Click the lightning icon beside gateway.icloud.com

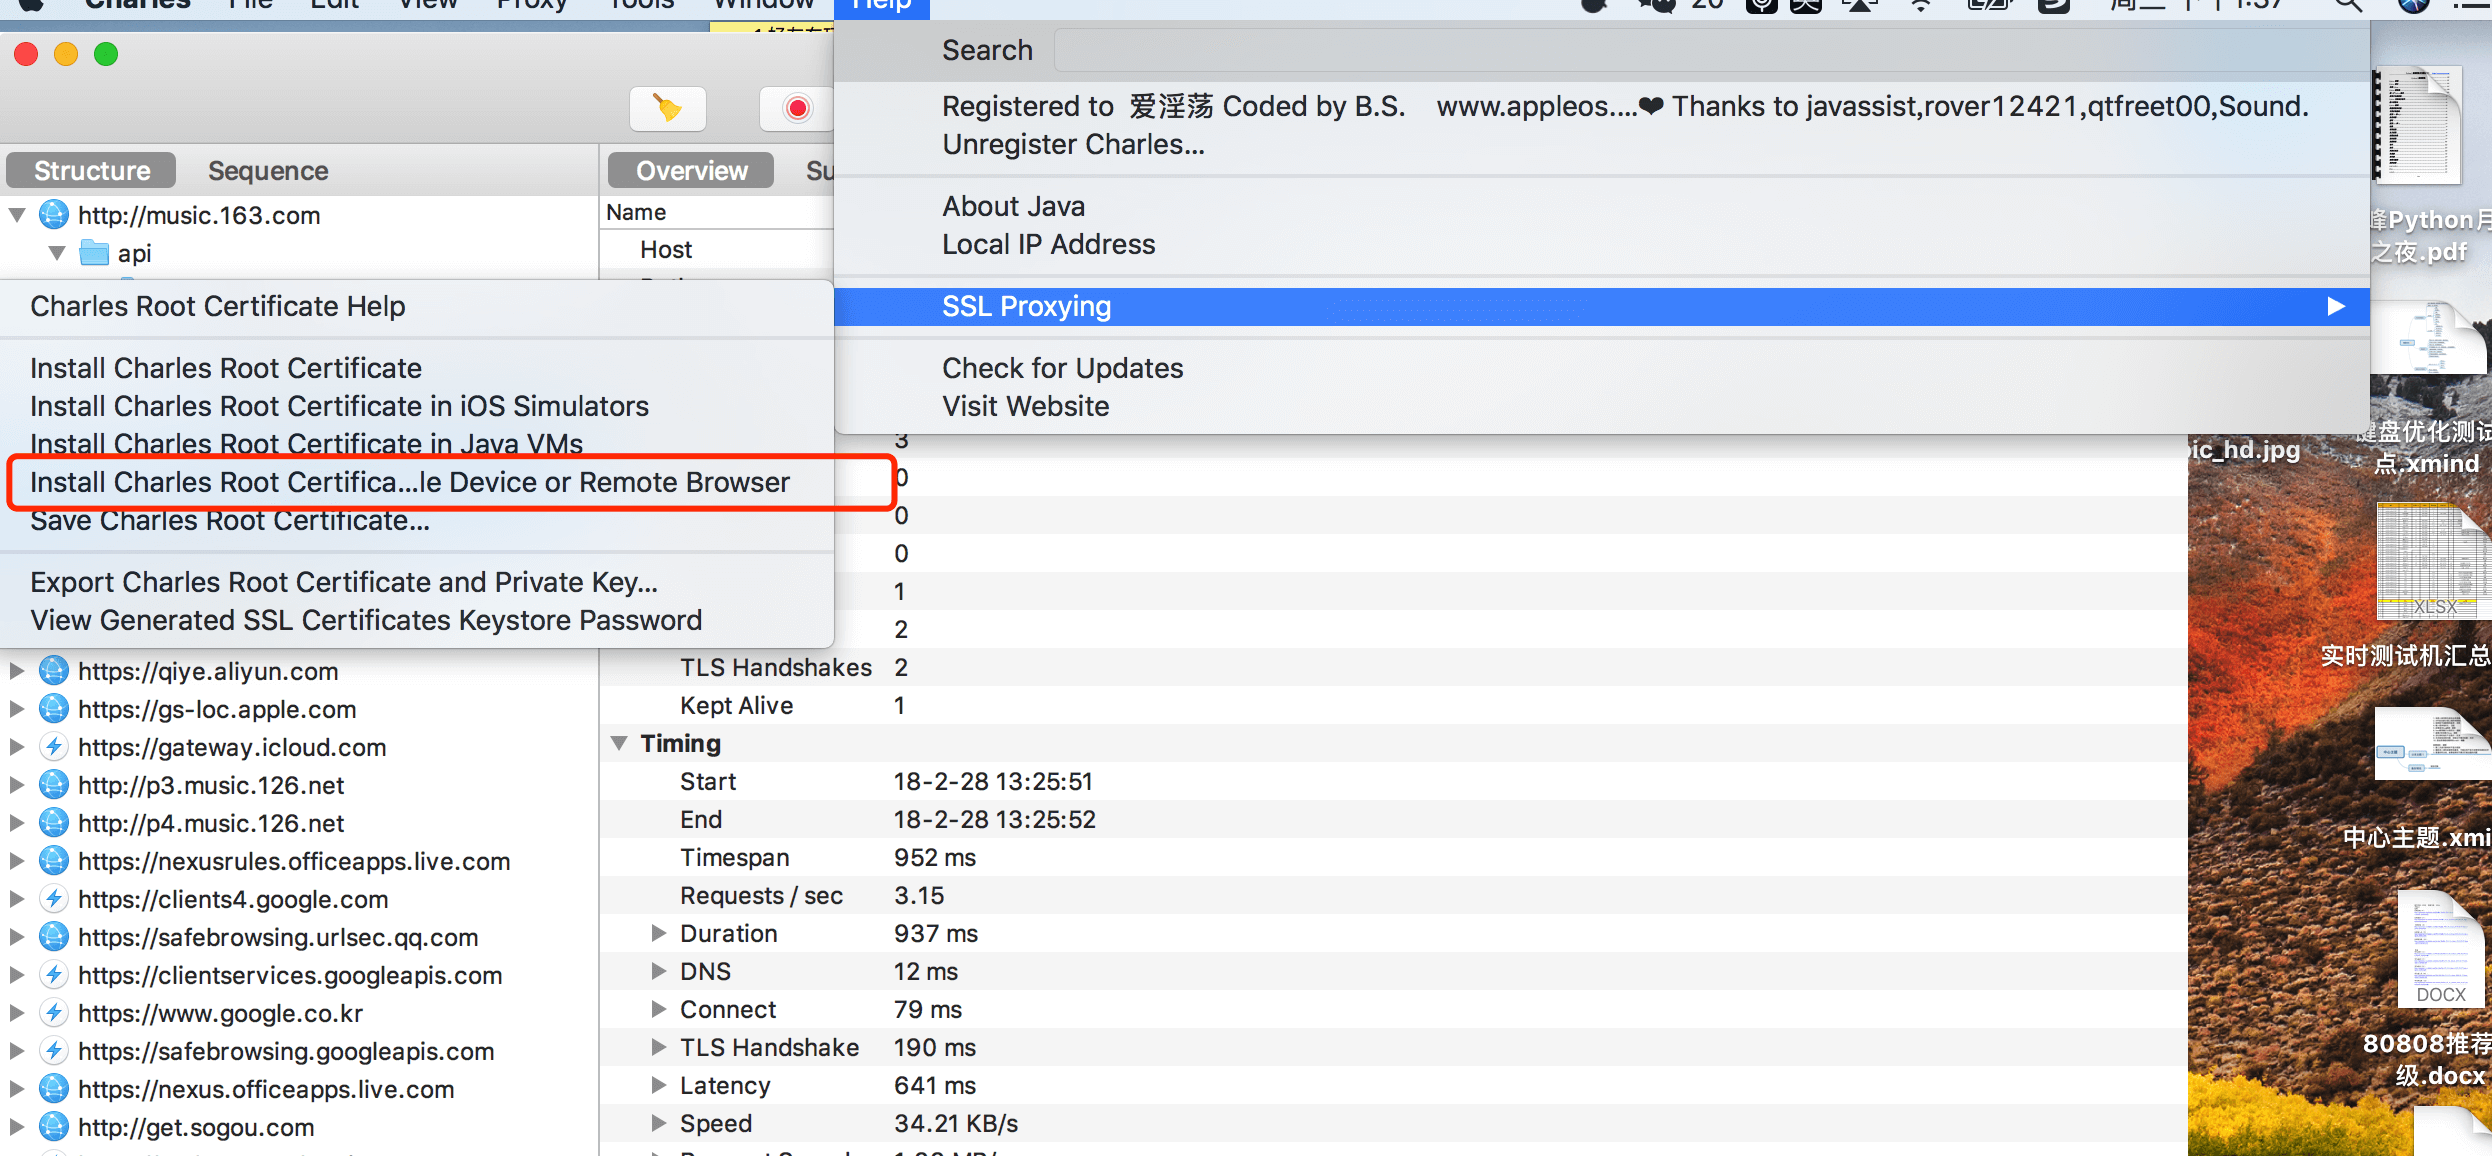(53, 747)
